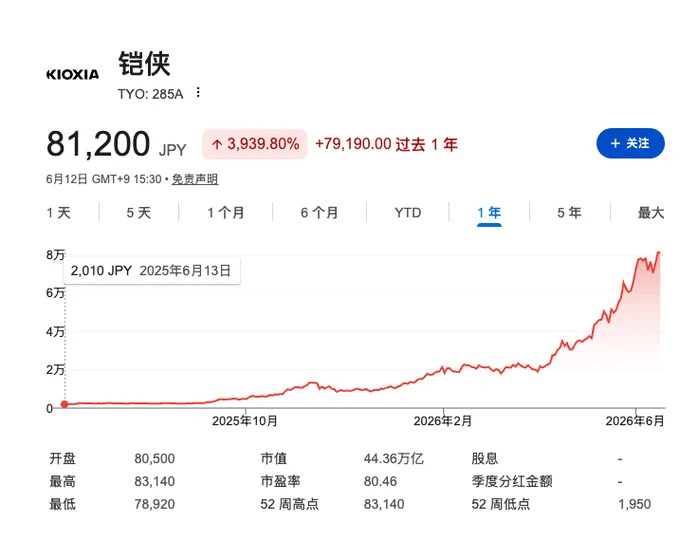
Task: Click the 季度分红金额 label
Action: coord(512,481)
